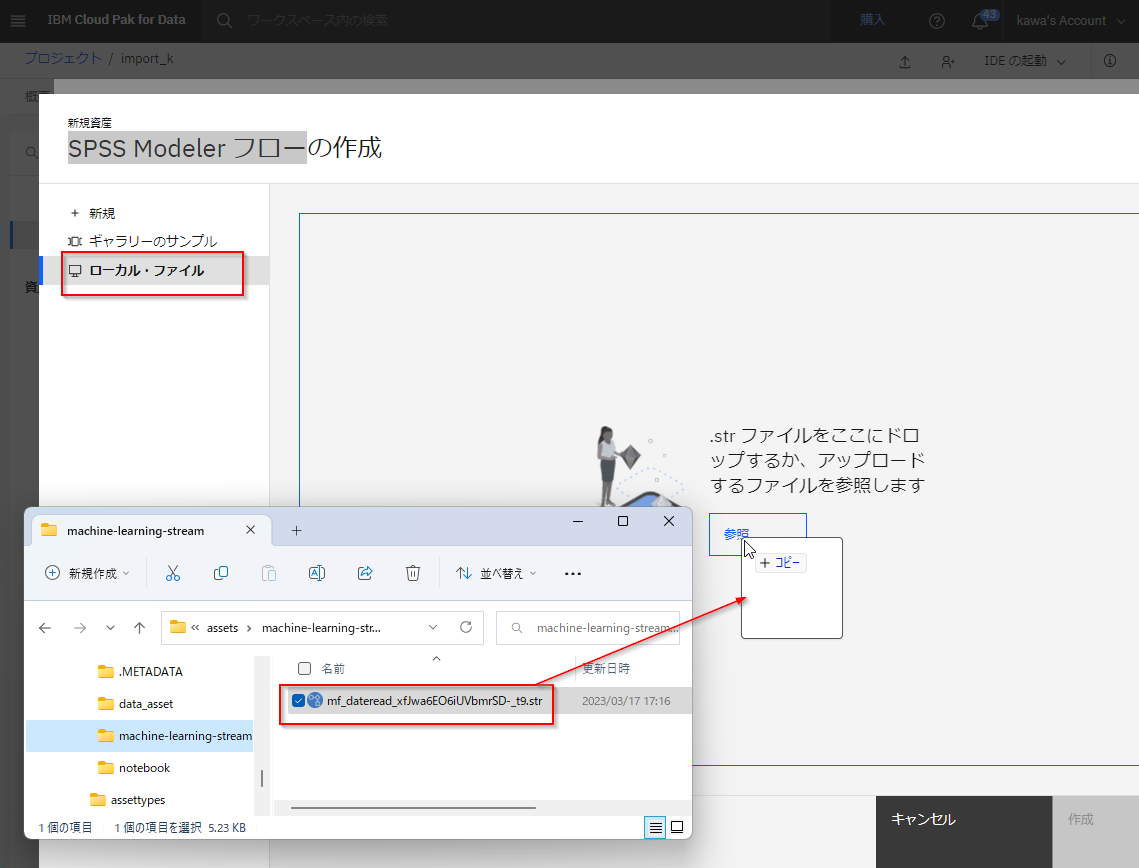This screenshot has height=868, width=1139.
Task: Expand the address bar history dropdown
Action: coord(433,627)
